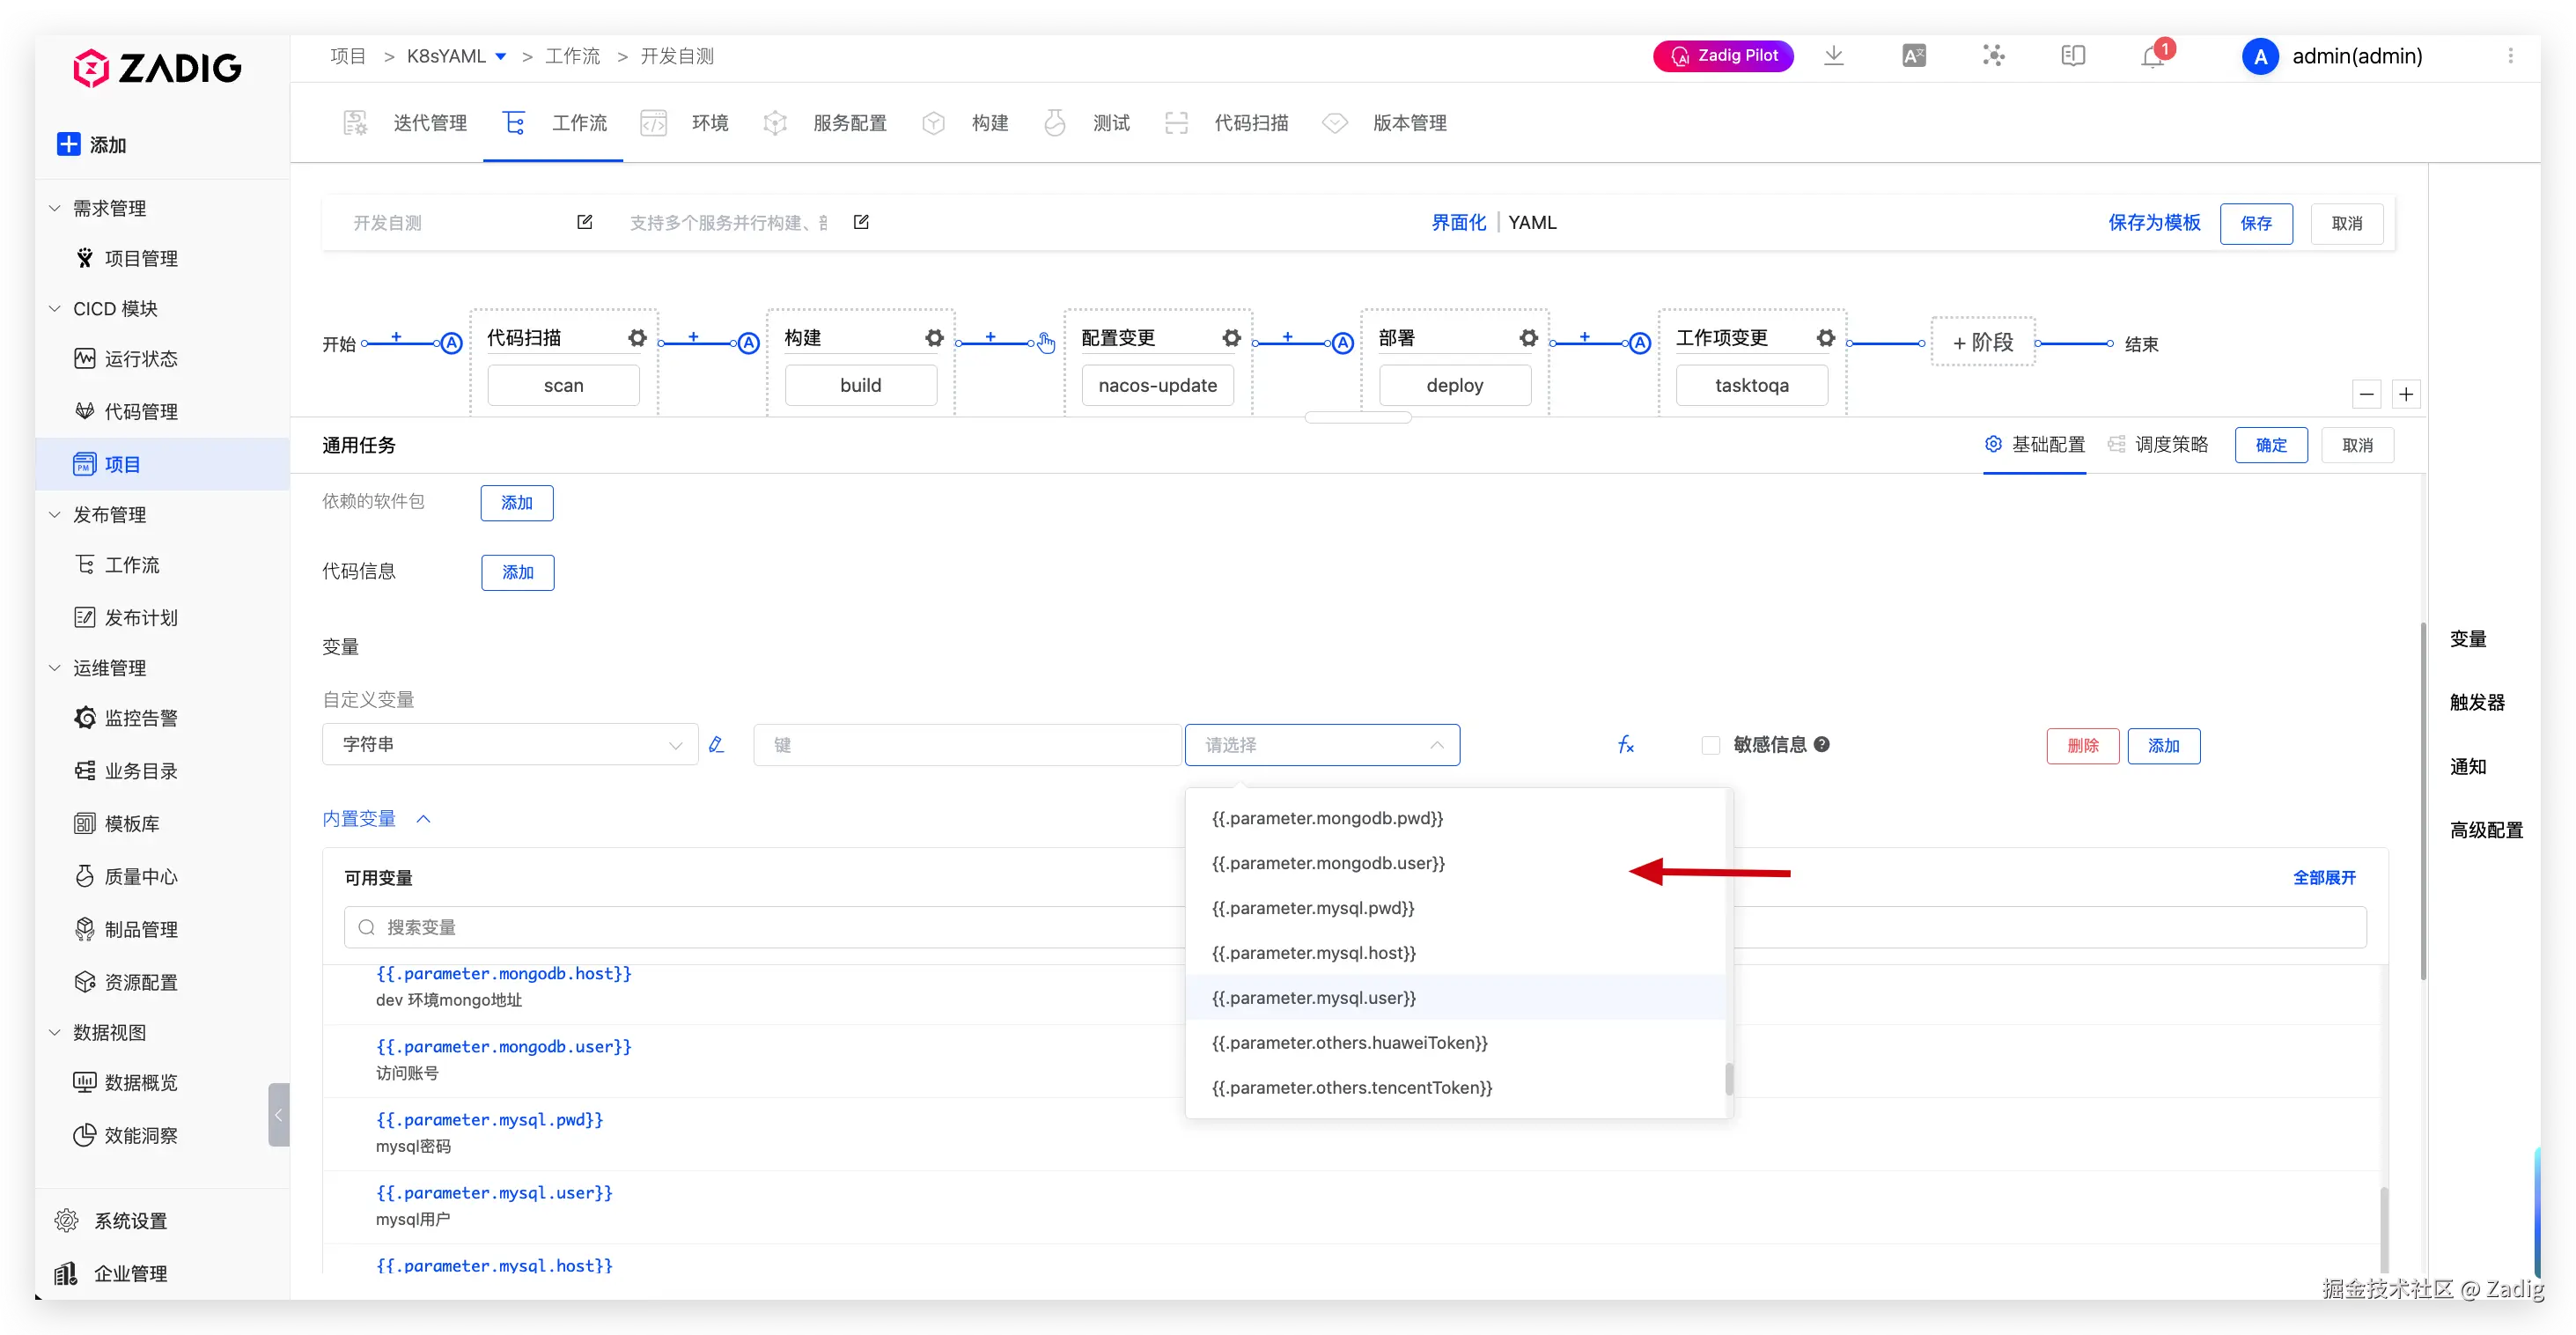Edit the workflow name 开发自测 icon
Viewport: 2576px width, 1335px height.
point(585,222)
